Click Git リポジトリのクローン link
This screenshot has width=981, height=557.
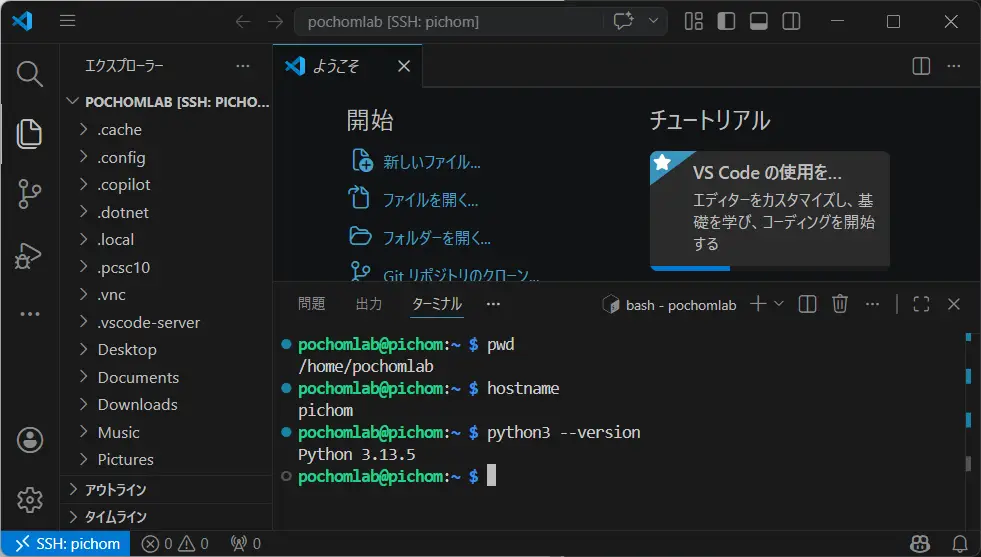click(460, 275)
